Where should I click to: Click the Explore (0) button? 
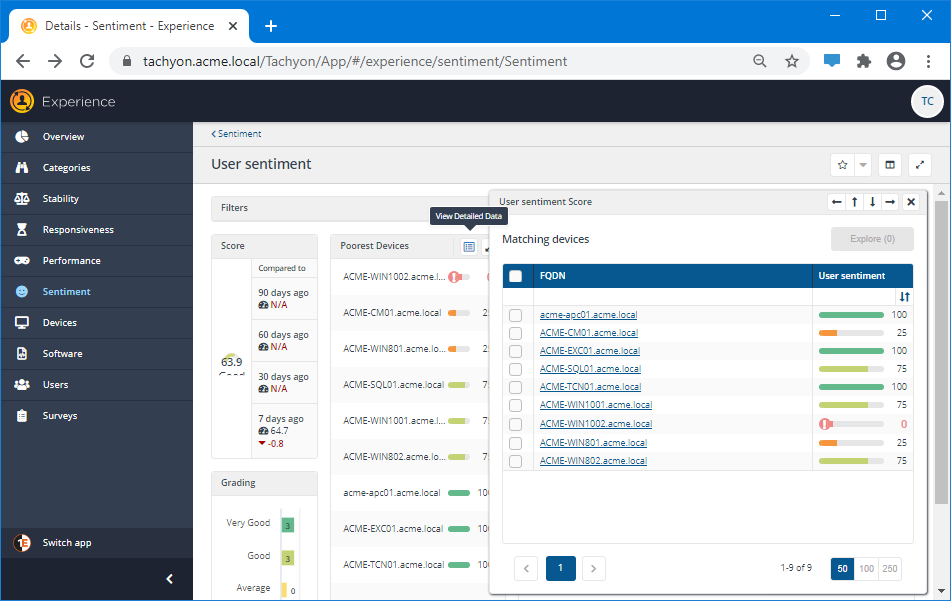[x=872, y=239]
